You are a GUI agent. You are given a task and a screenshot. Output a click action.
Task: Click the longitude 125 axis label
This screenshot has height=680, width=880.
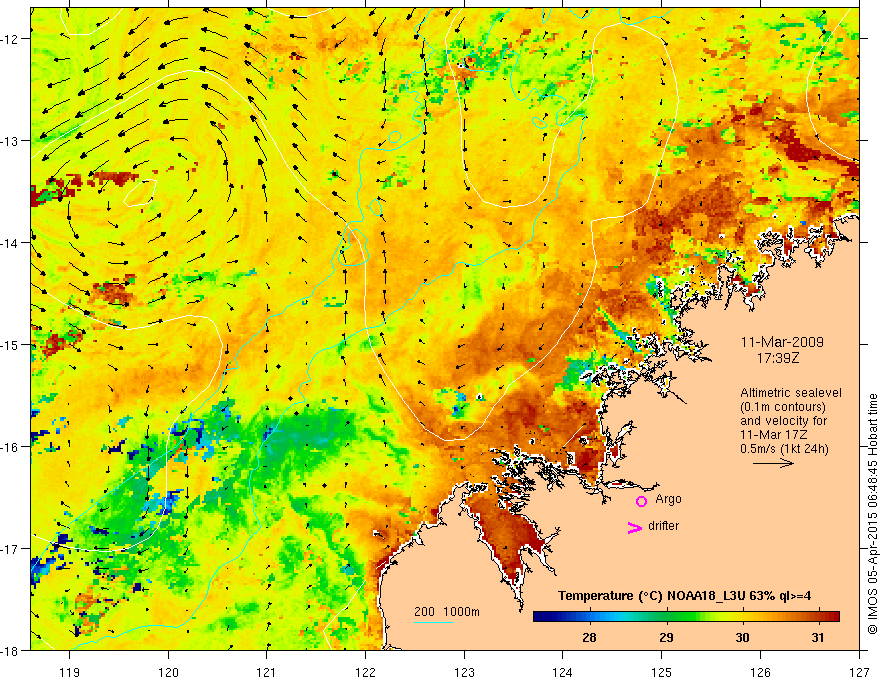click(661, 672)
